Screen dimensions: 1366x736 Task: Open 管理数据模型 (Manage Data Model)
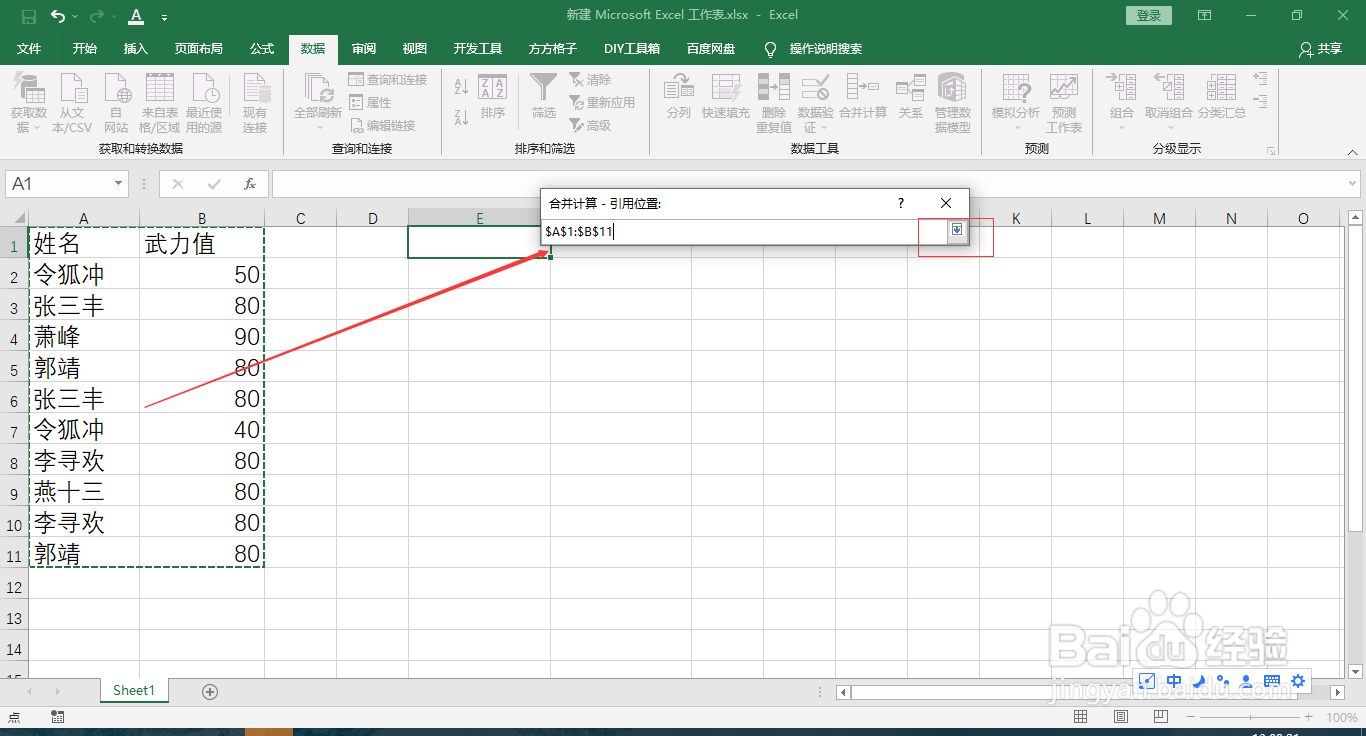pos(953,100)
